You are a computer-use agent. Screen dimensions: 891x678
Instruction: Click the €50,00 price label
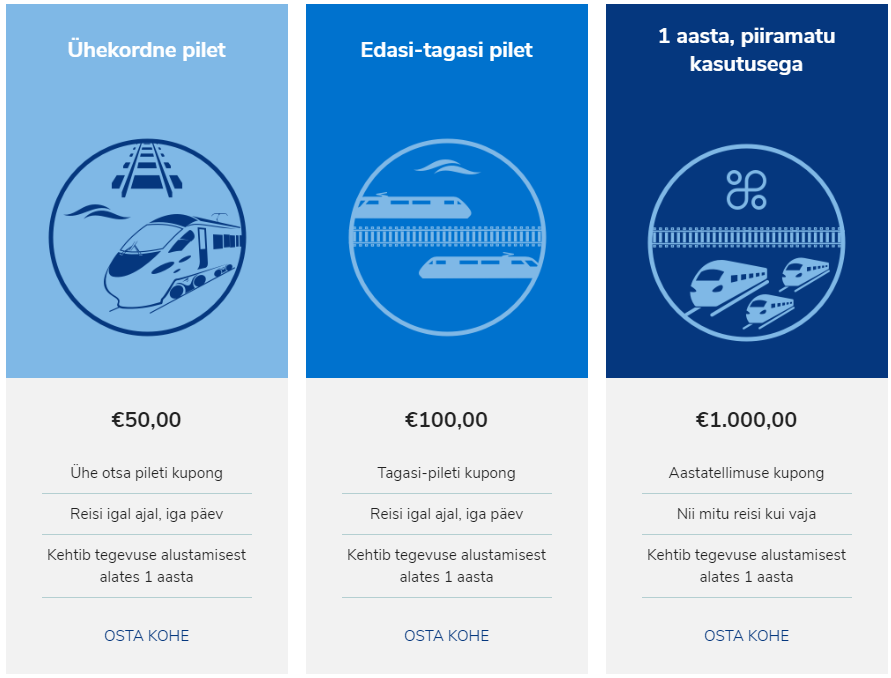coord(147,419)
